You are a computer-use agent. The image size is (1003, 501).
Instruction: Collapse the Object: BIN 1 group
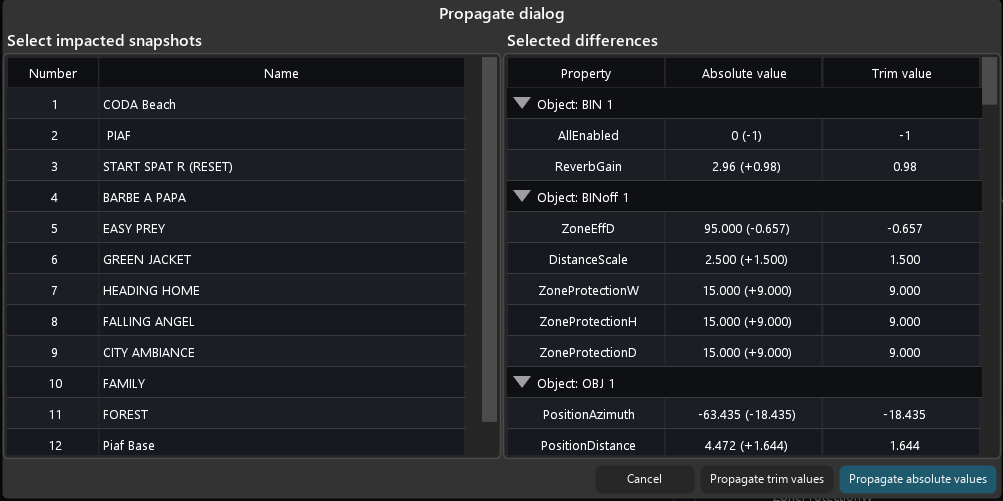(x=521, y=104)
